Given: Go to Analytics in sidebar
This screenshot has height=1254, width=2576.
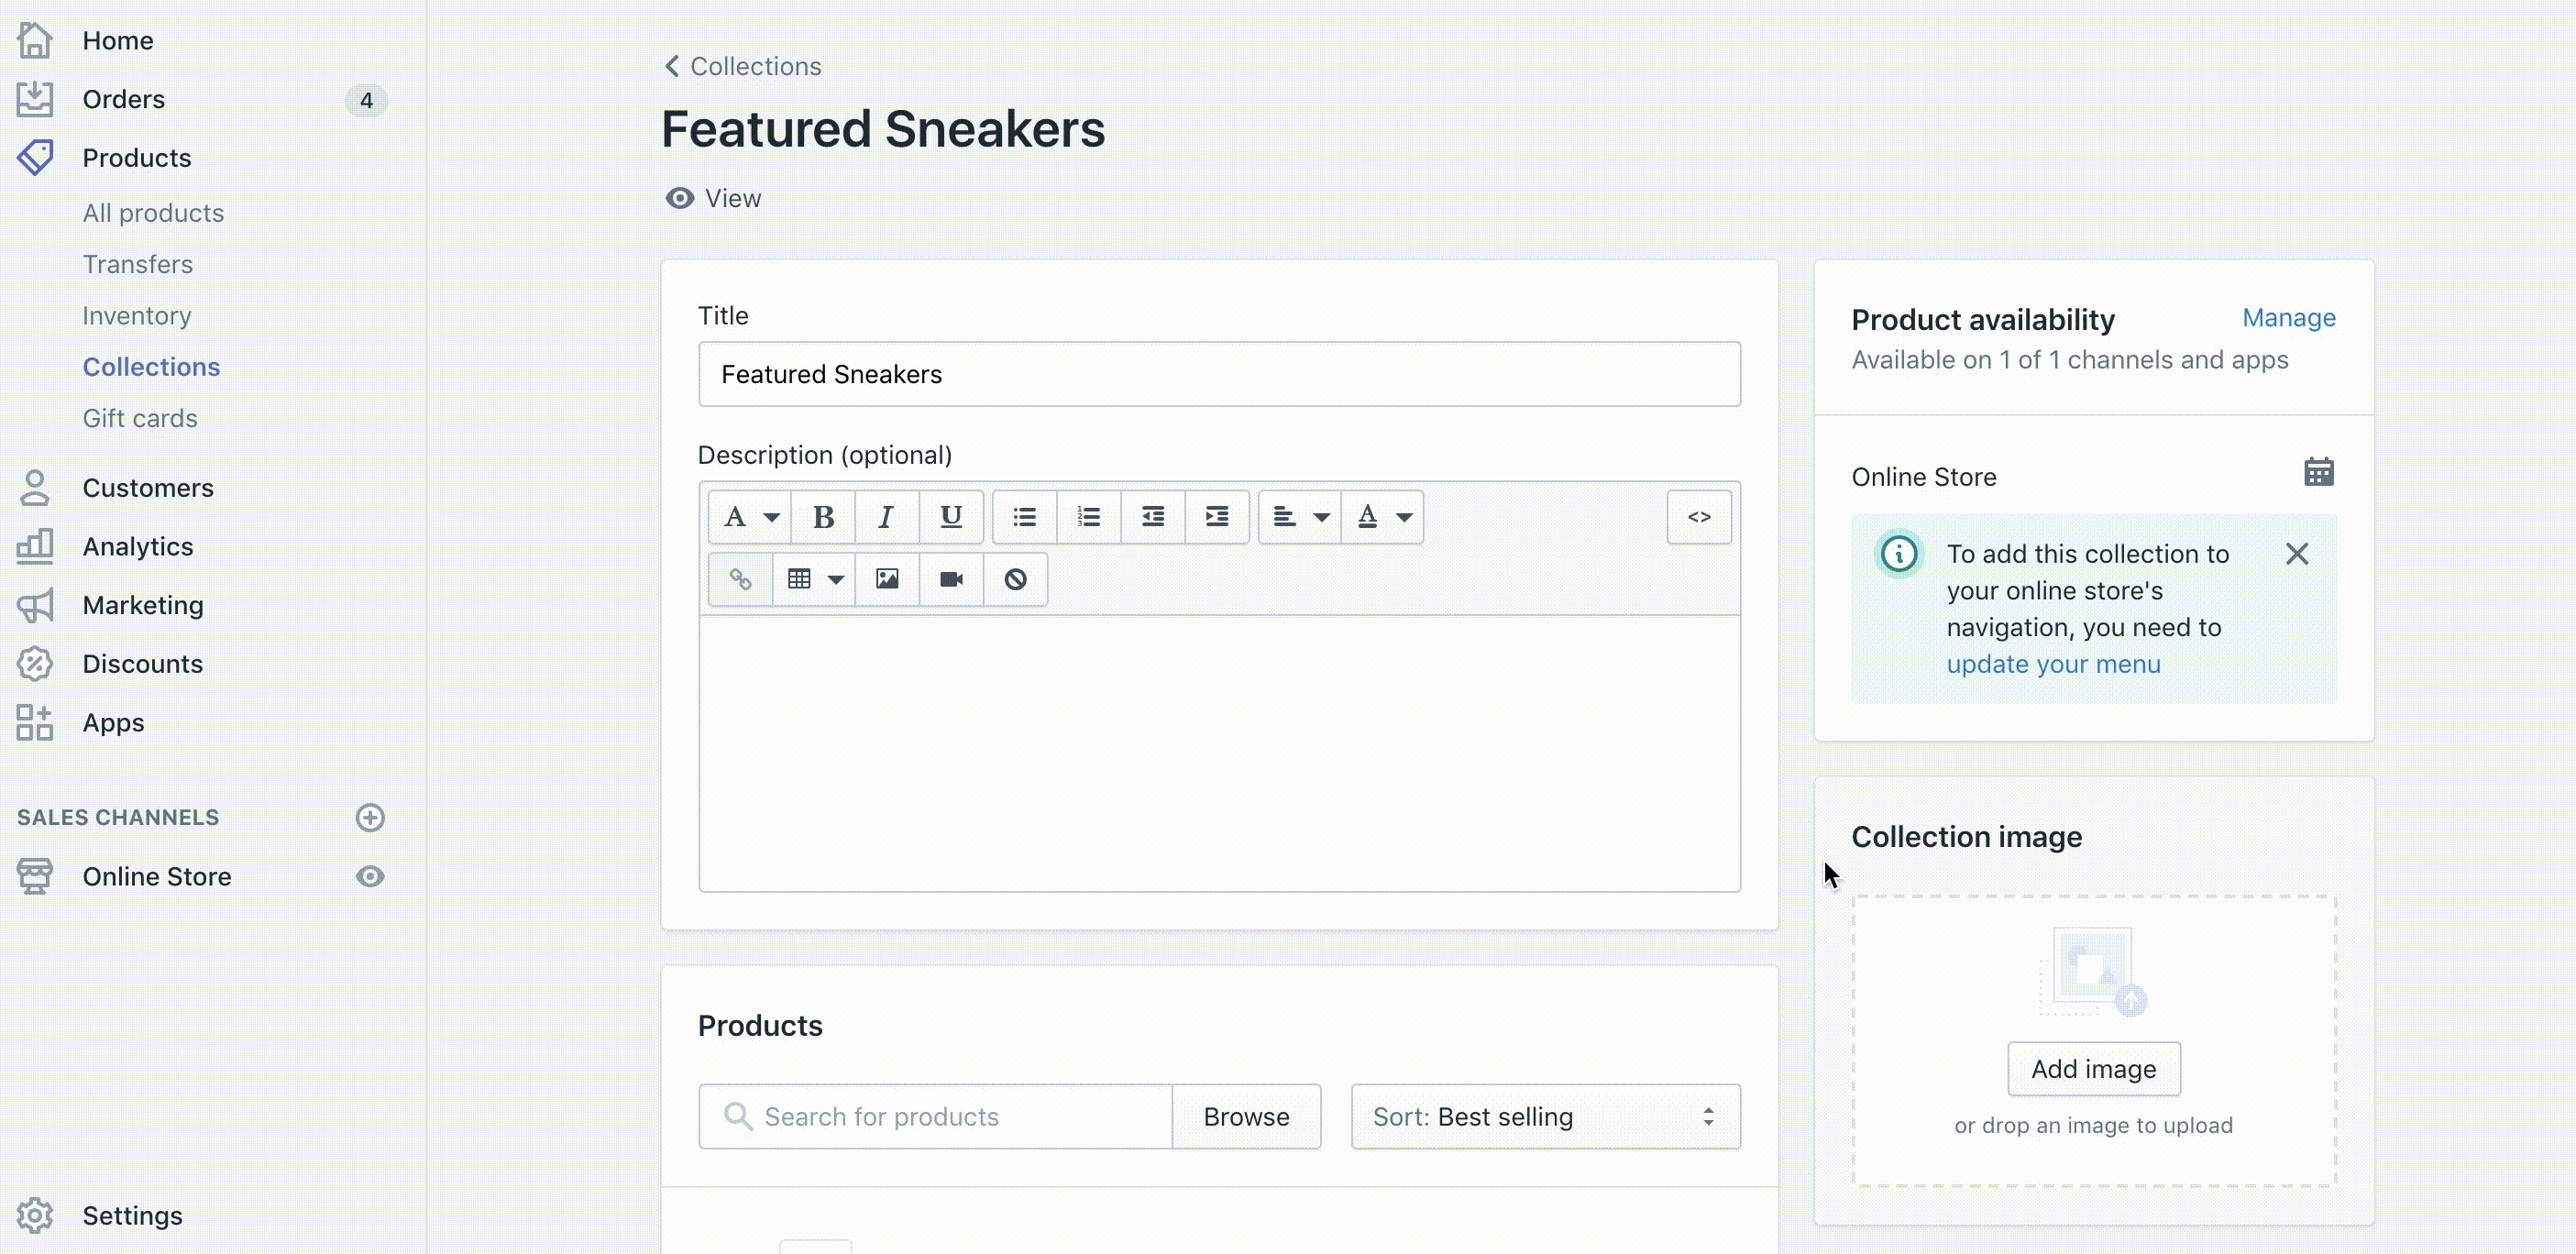Looking at the screenshot, I should 138,547.
